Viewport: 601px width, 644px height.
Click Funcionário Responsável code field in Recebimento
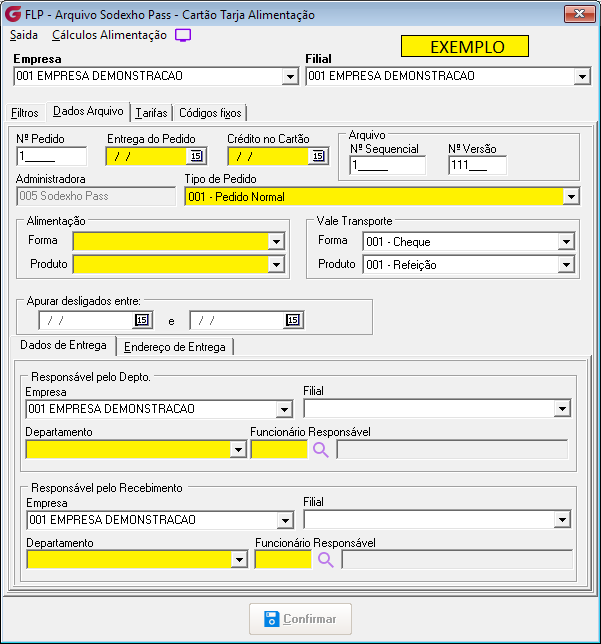(x=283, y=560)
